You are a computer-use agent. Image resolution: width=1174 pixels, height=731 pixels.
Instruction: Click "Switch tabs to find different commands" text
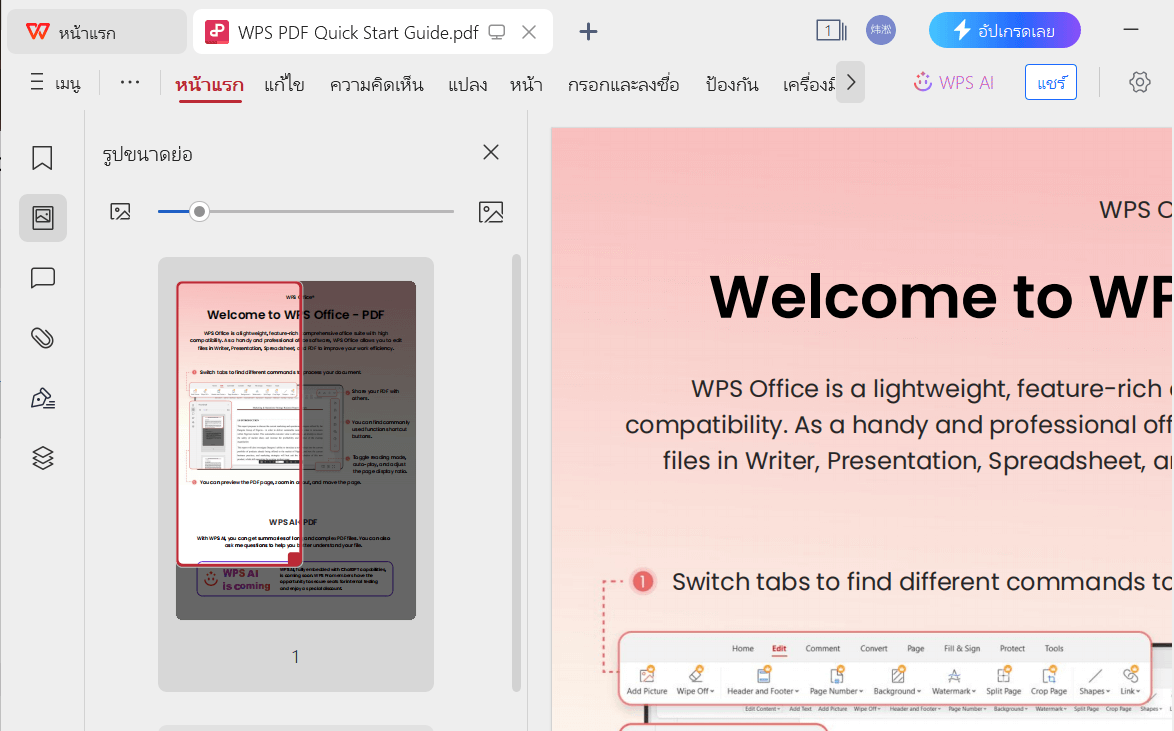921,582
